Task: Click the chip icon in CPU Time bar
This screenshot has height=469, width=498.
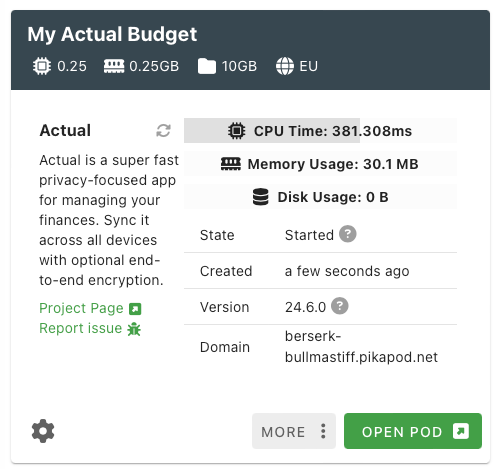Action: 237,131
